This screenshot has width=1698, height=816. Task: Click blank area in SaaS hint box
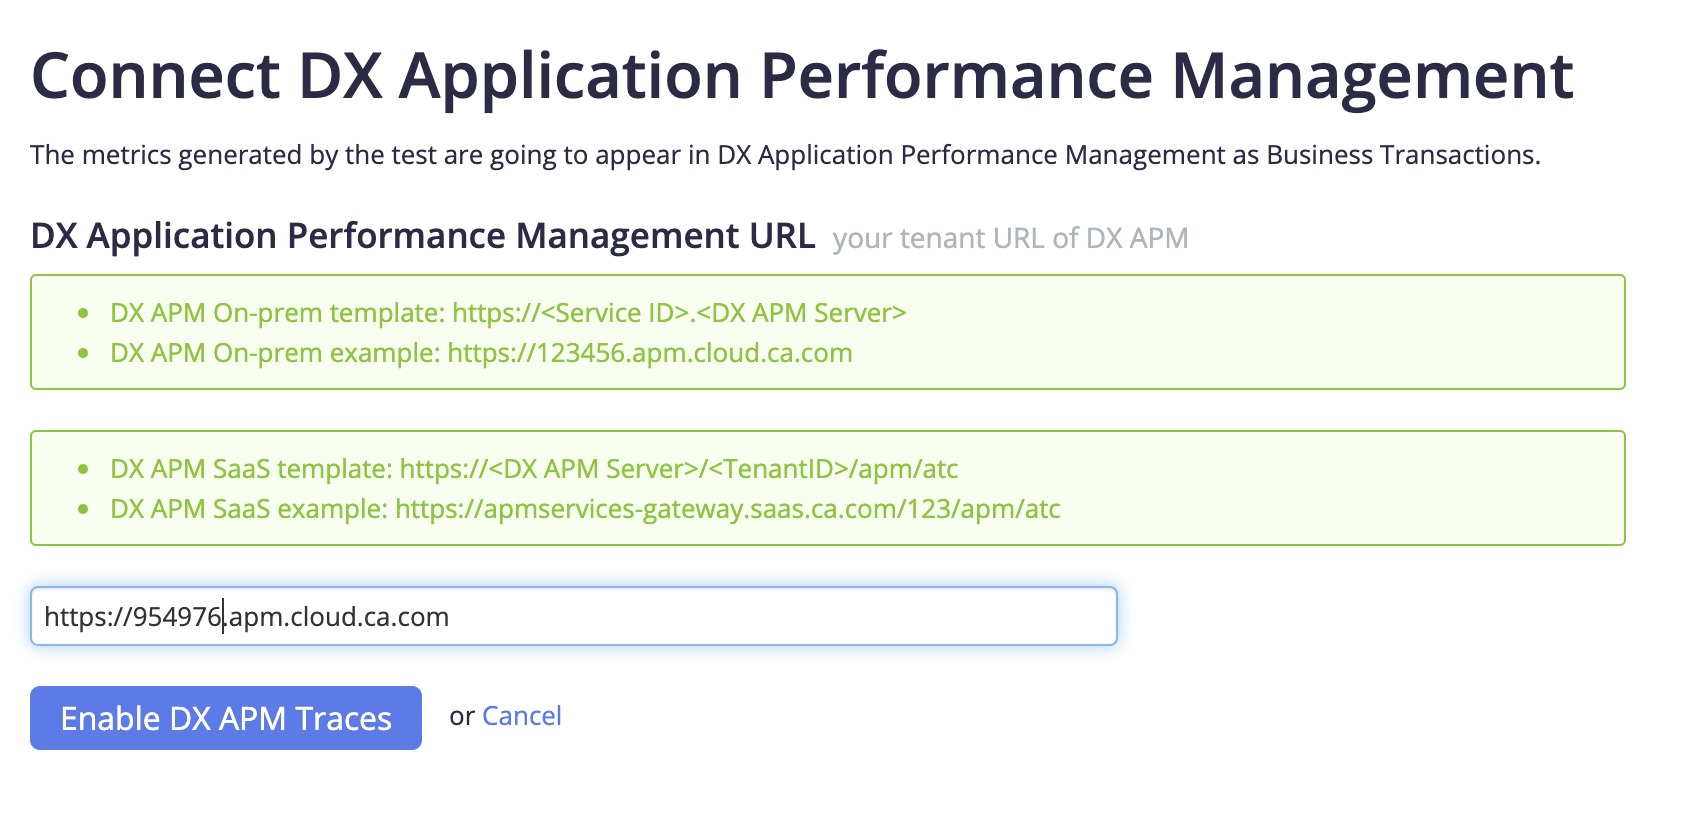click(x=1340, y=489)
